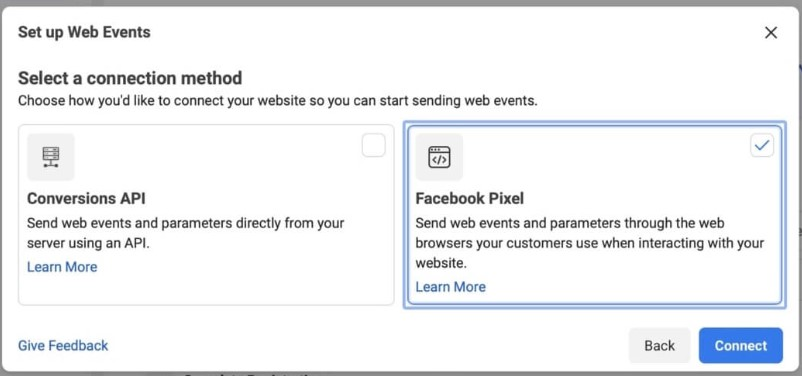Click the Conversions API description paragraph
802x376 pixels.
tap(186, 233)
